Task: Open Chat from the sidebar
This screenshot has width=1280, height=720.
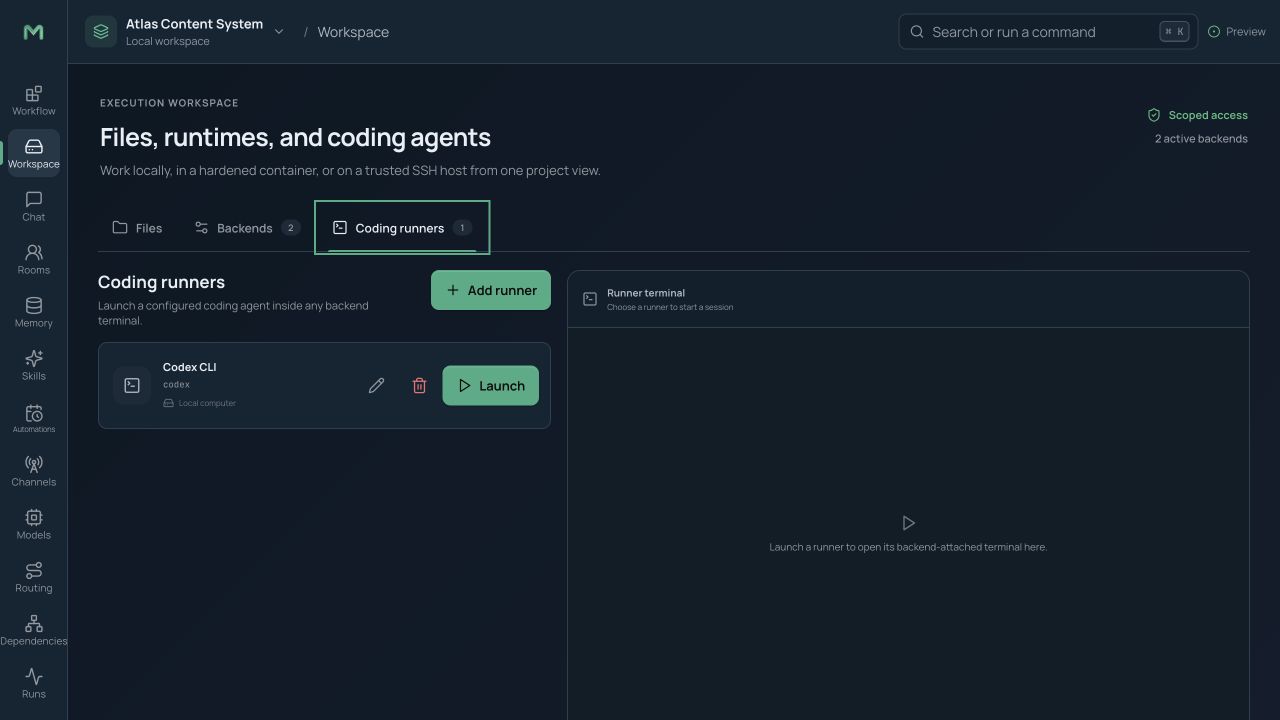Action: click(33, 206)
